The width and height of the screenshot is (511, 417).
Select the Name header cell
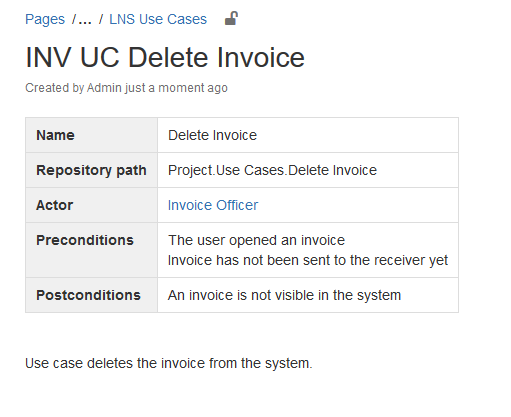(x=91, y=135)
